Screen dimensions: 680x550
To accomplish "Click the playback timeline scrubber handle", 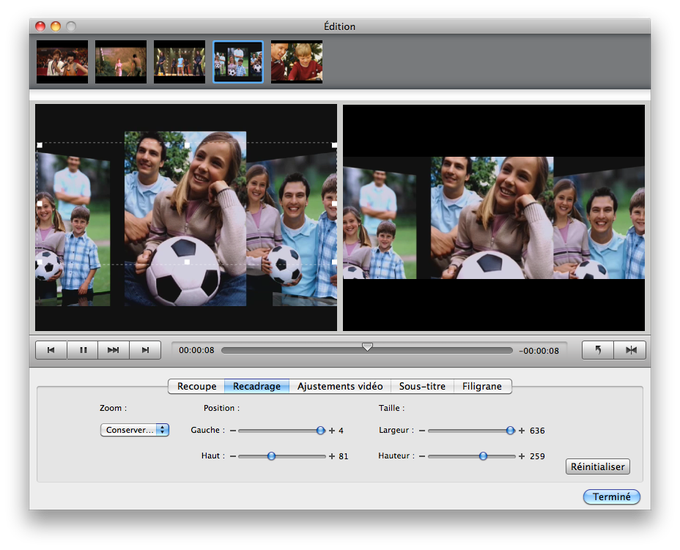I will click(x=367, y=347).
